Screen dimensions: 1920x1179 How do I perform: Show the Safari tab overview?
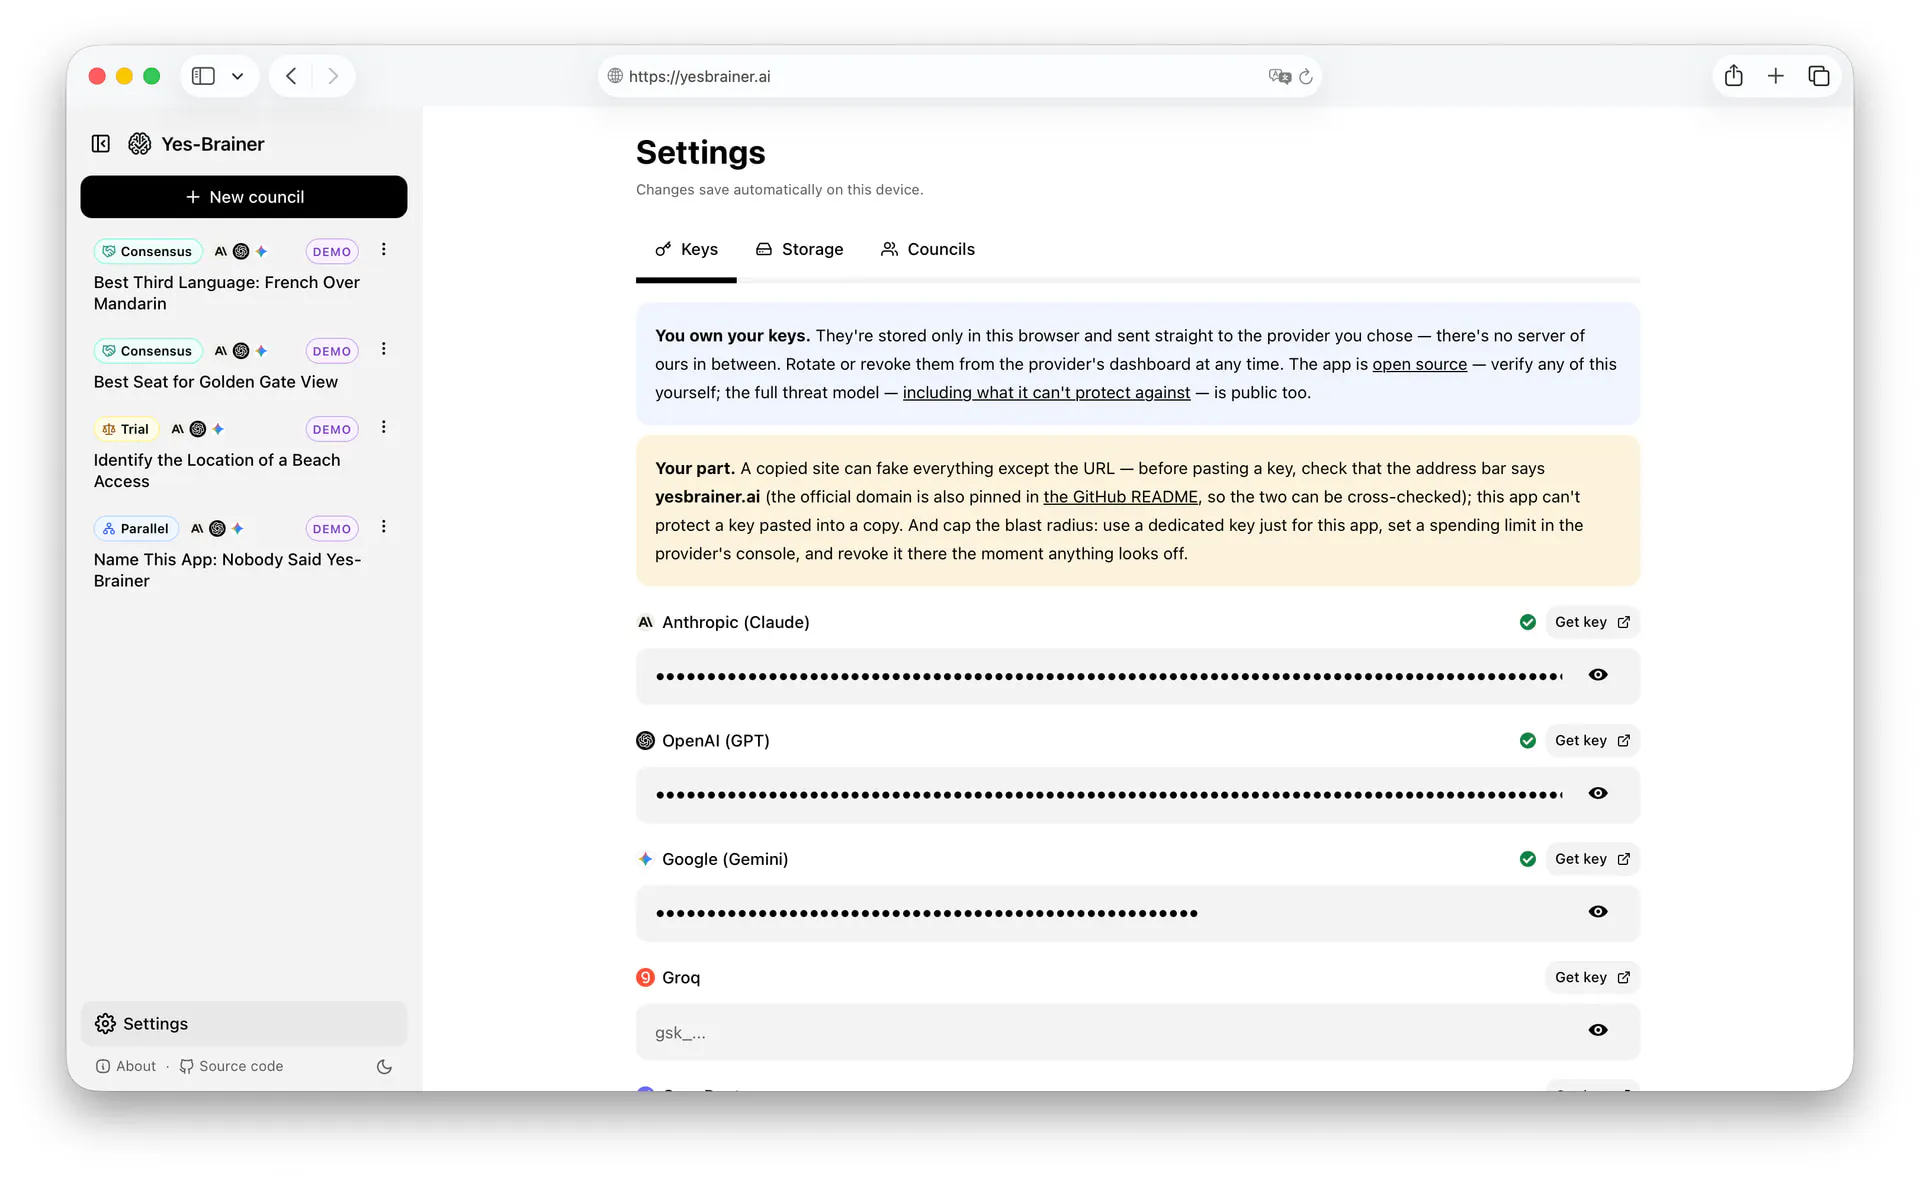1819,76
